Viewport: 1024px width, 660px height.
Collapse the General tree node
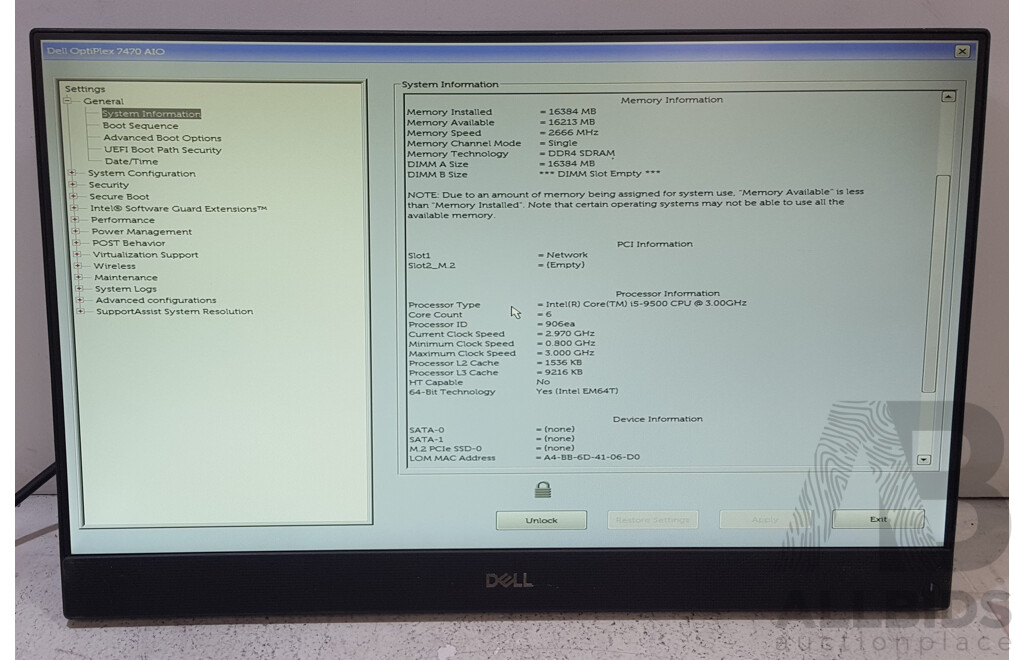(x=67, y=101)
